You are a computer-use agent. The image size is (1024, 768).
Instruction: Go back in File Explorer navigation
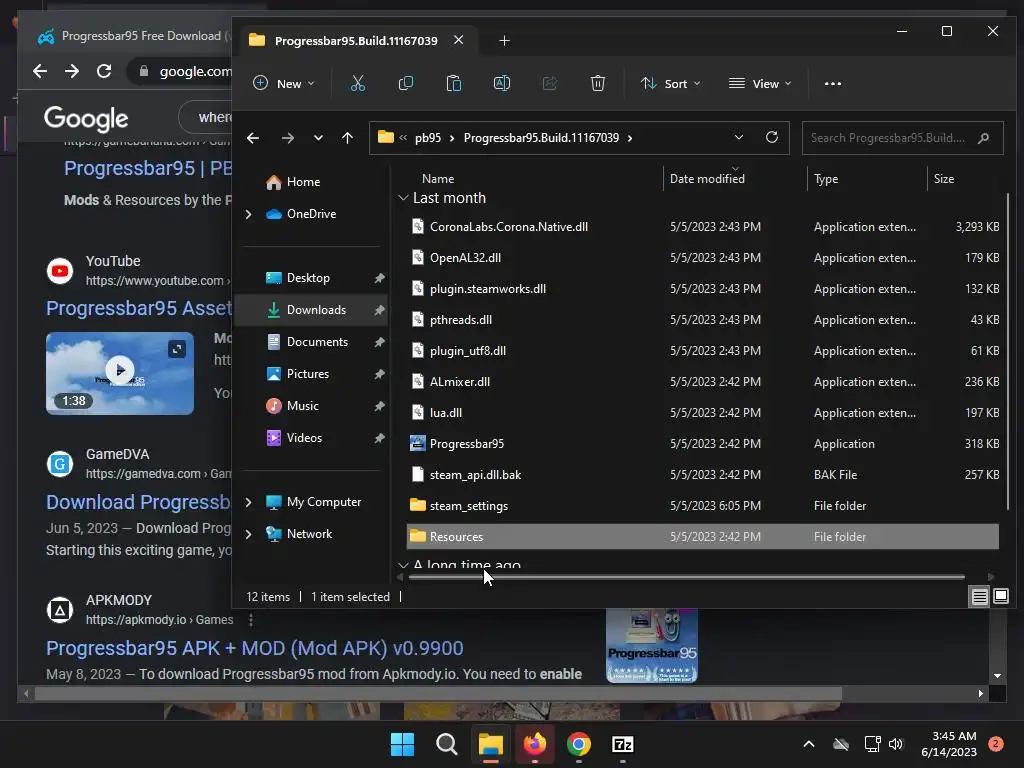point(253,138)
